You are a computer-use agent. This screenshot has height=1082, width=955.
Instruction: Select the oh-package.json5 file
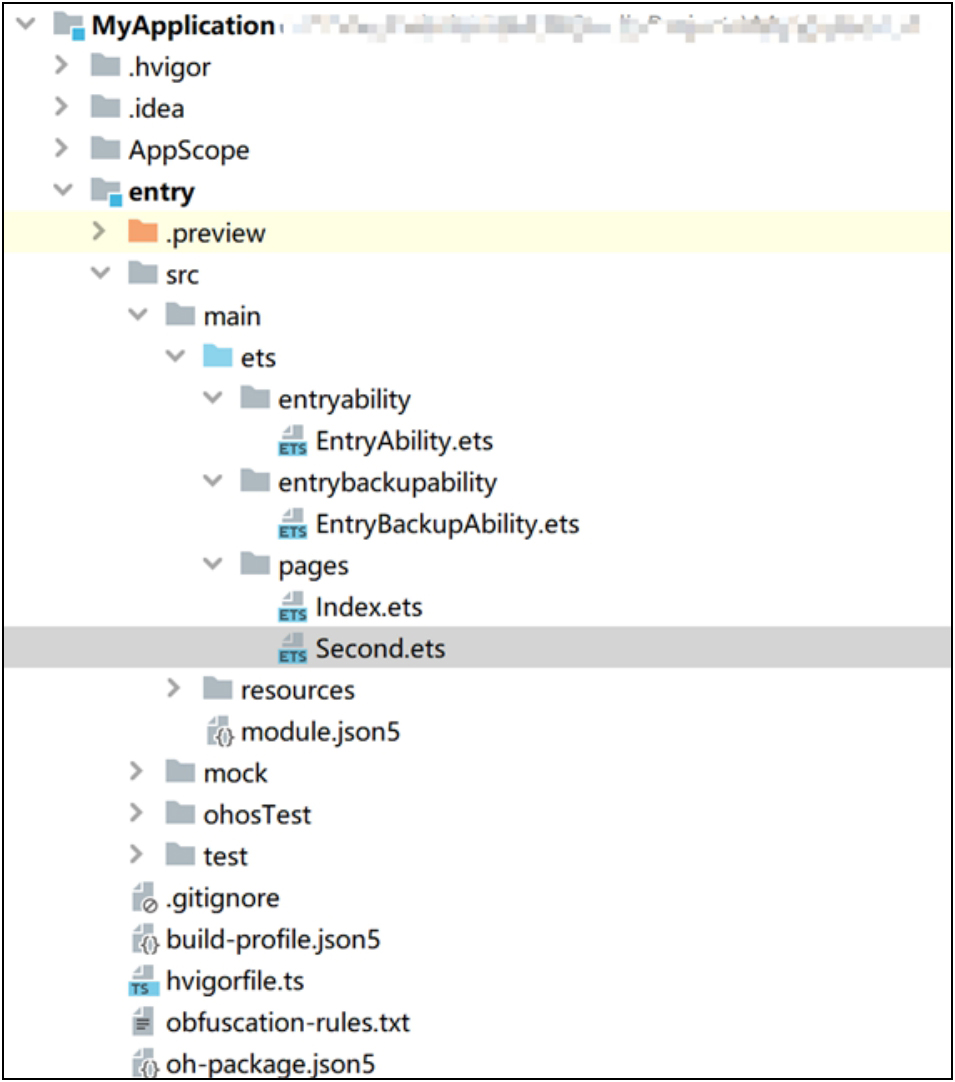pyautogui.click(x=270, y=1065)
